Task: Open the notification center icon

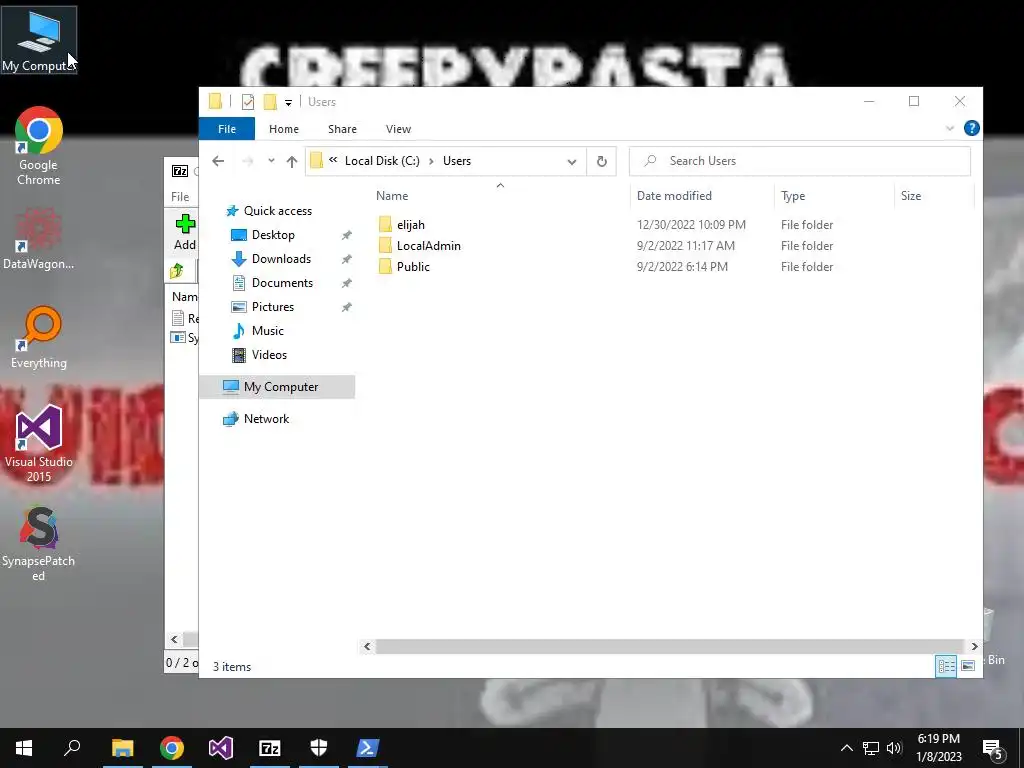Action: pos(993,749)
